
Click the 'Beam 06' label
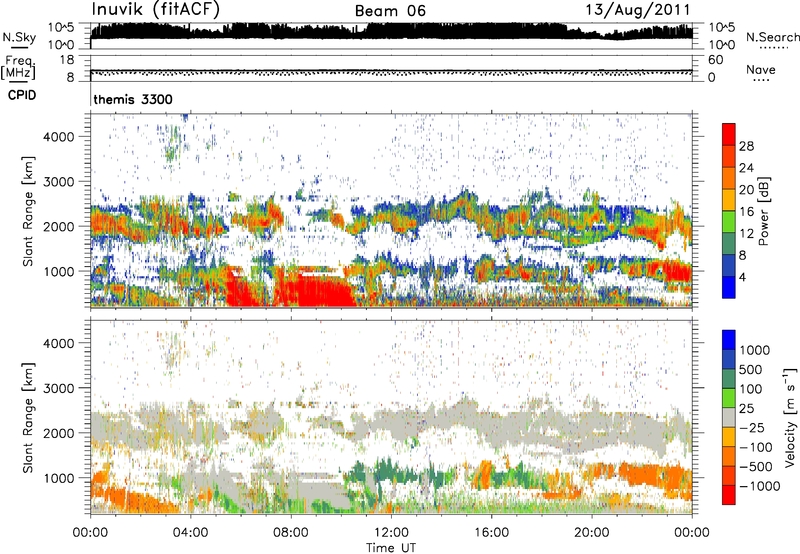point(390,11)
